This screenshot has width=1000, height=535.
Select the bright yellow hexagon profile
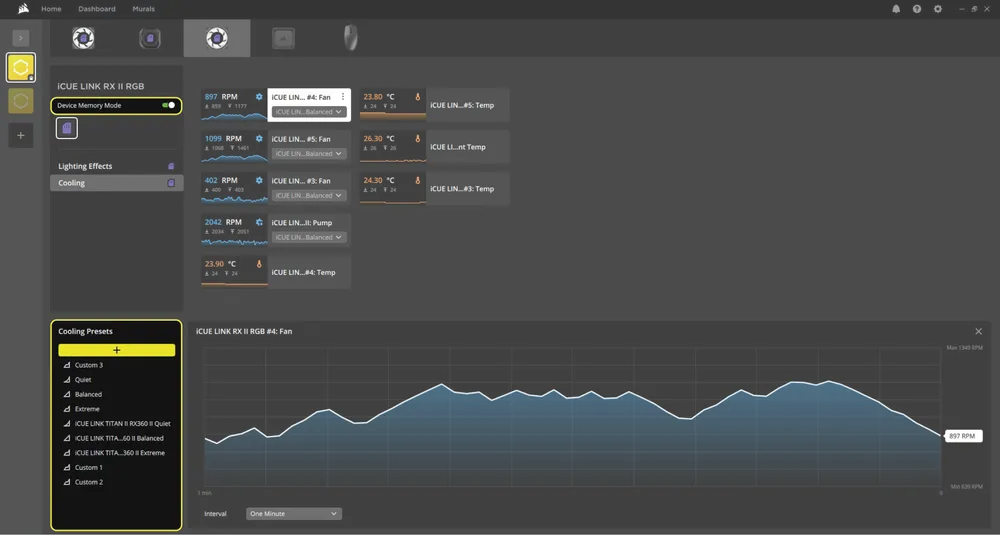coord(20,67)
